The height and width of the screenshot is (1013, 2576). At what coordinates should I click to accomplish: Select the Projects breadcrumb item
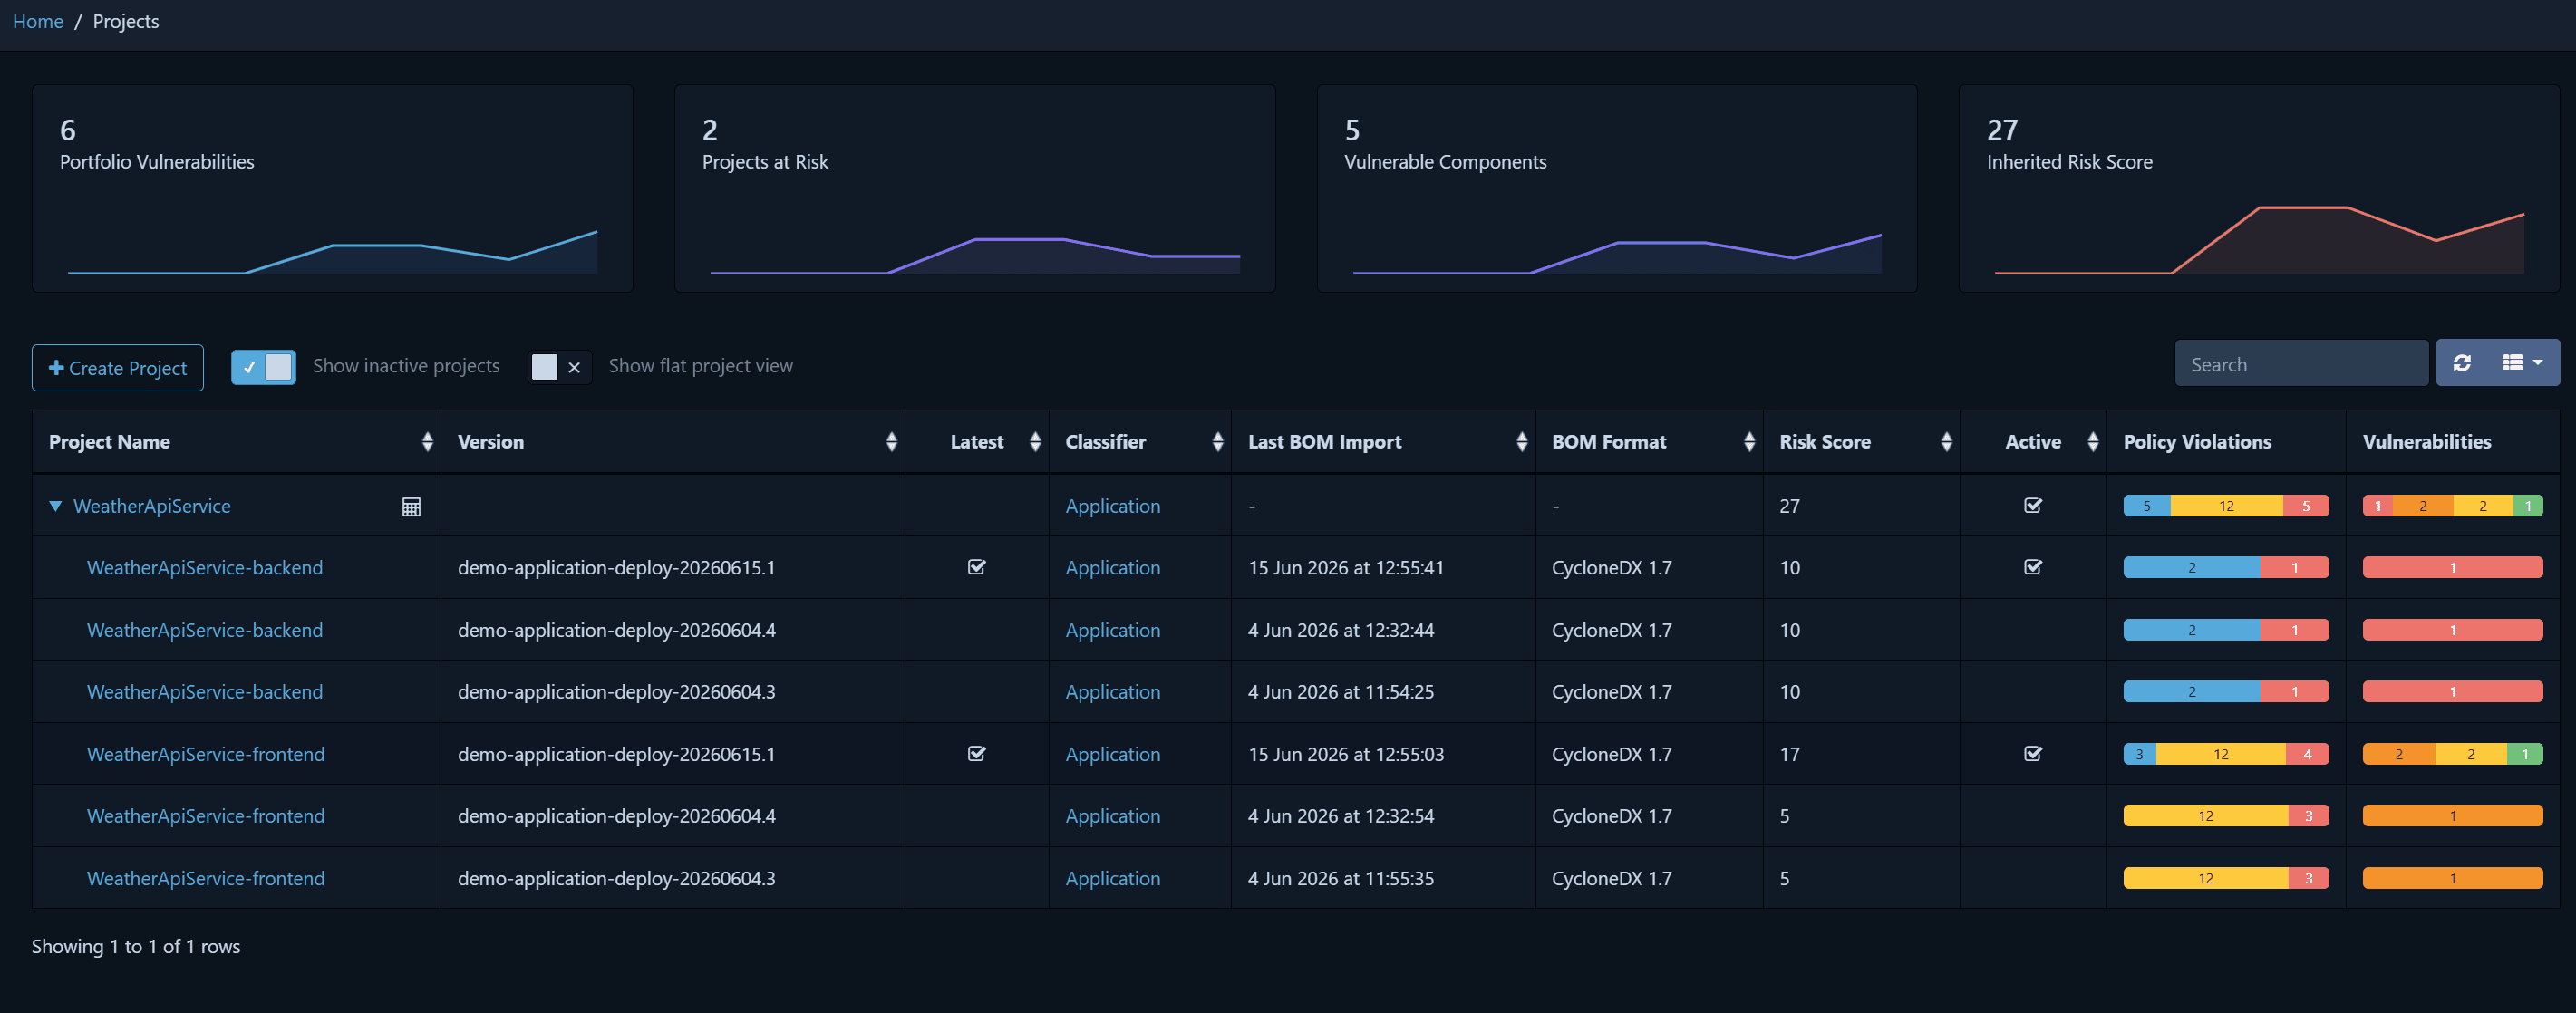[x=126, y=21]
